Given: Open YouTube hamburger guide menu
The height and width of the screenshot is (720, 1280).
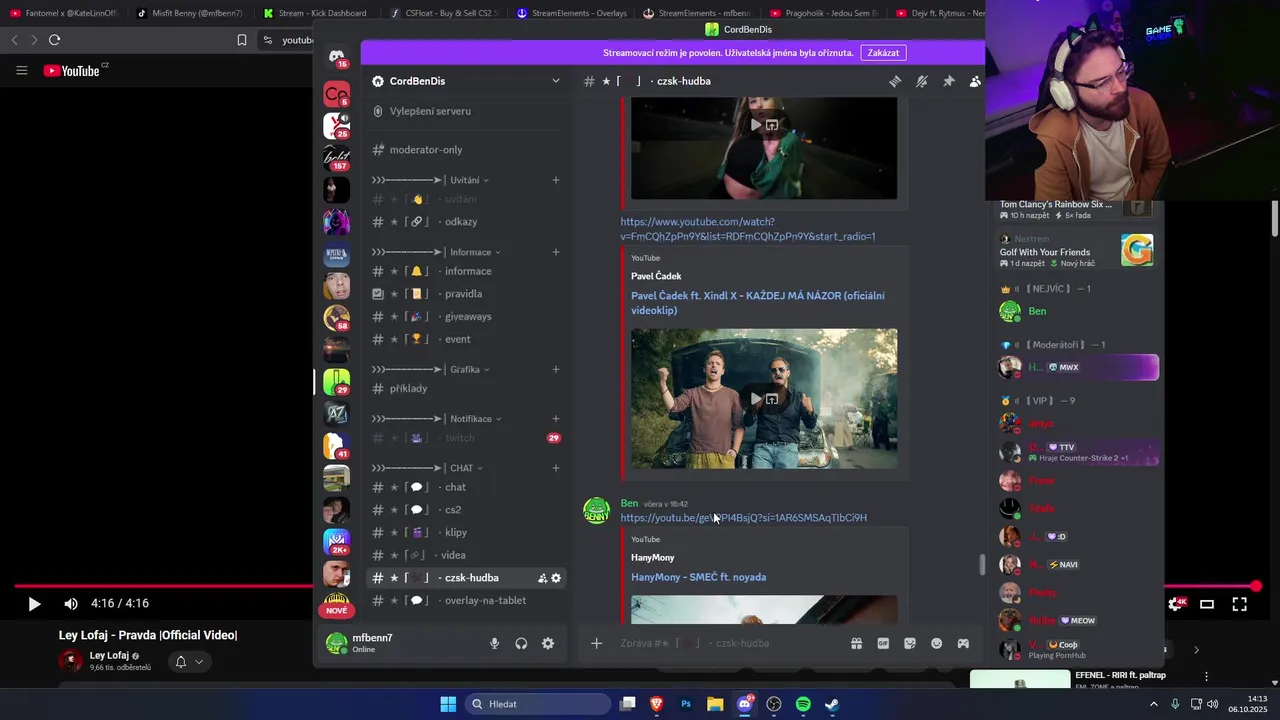Looking at the screenshot, I should (21, 70).
